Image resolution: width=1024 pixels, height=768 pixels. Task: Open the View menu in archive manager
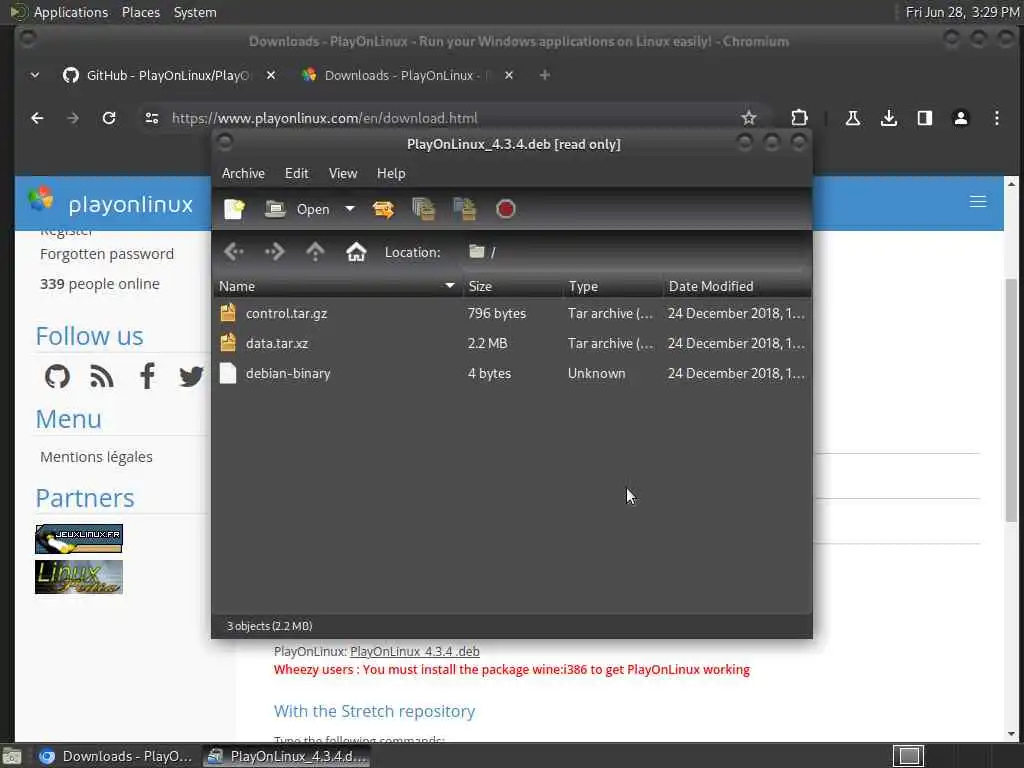tap(343, 173)
